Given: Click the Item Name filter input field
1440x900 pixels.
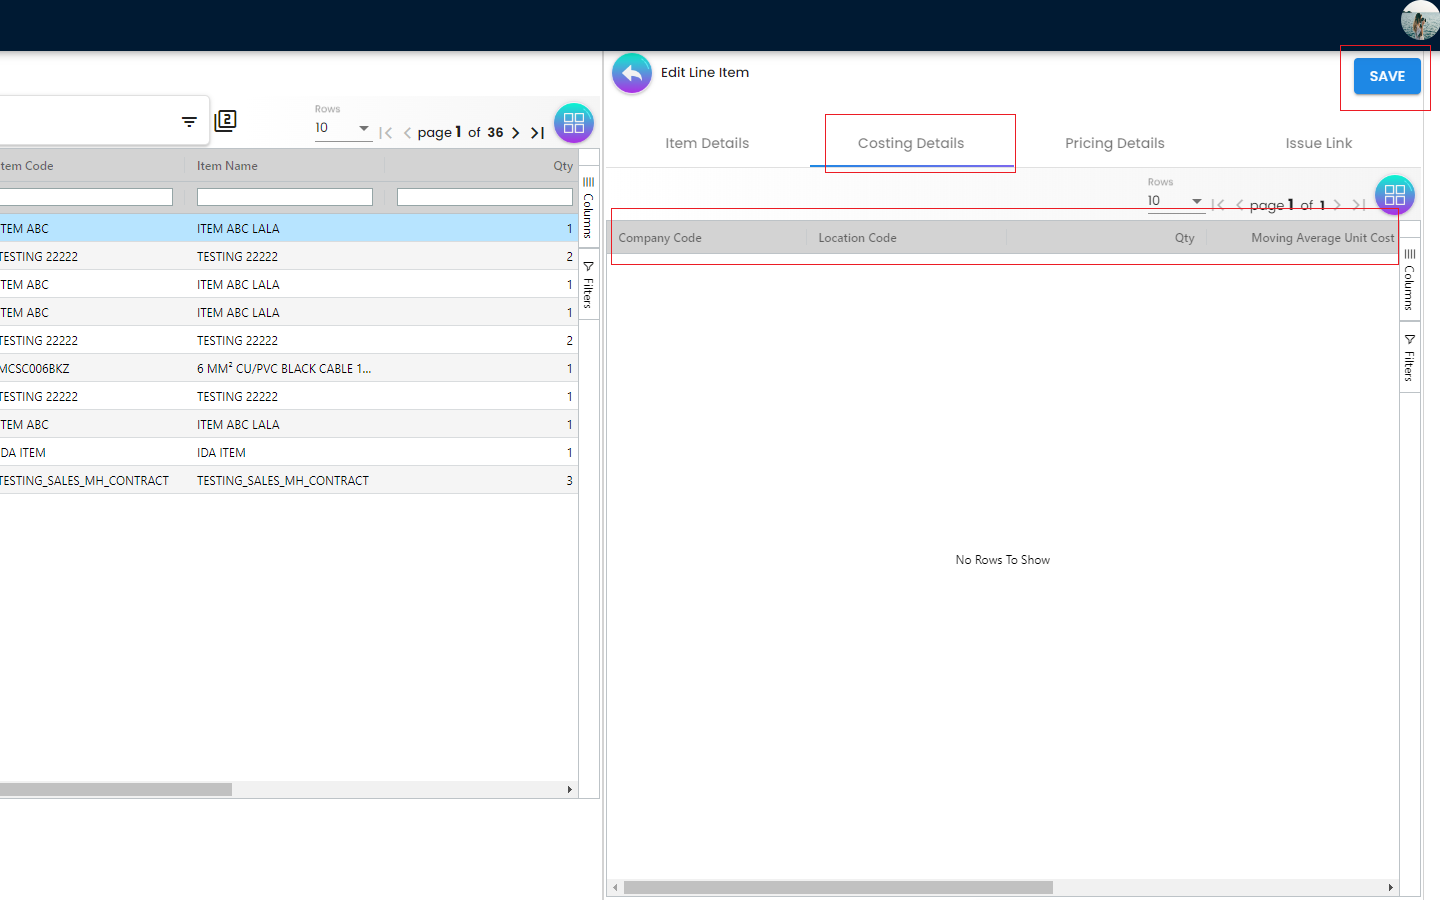Looking at the screenshot, I should (x=285, y=197).
